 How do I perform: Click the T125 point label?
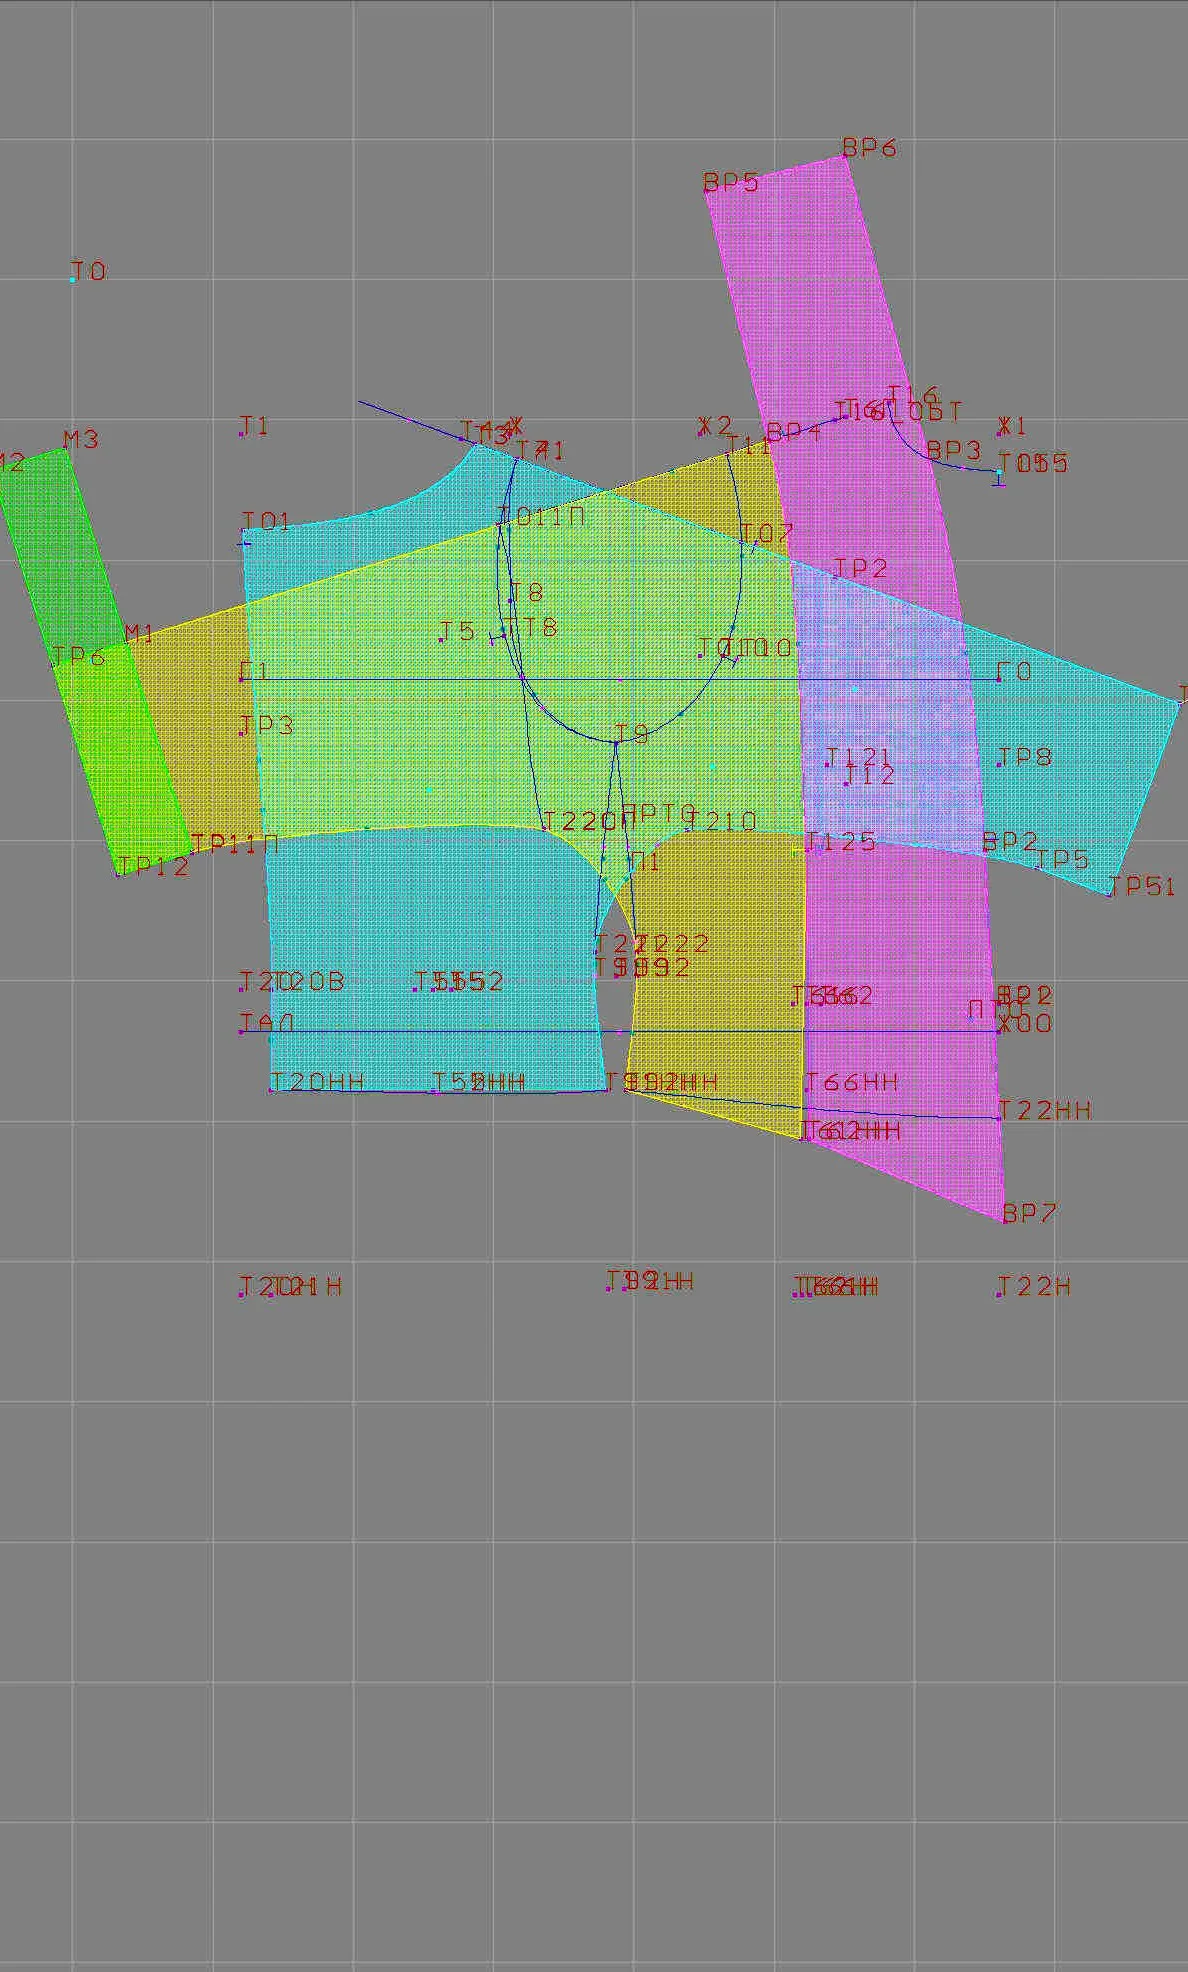pos(841,842)
